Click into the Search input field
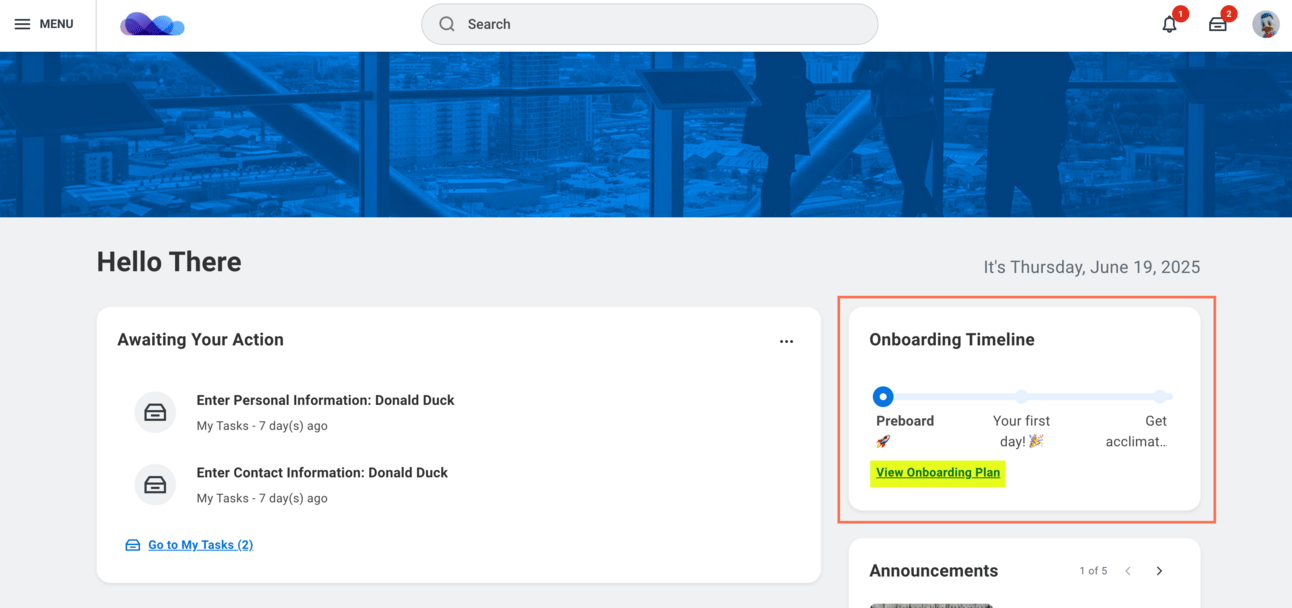The width and height of the screenshot is (1292, 608). (650, 24)
